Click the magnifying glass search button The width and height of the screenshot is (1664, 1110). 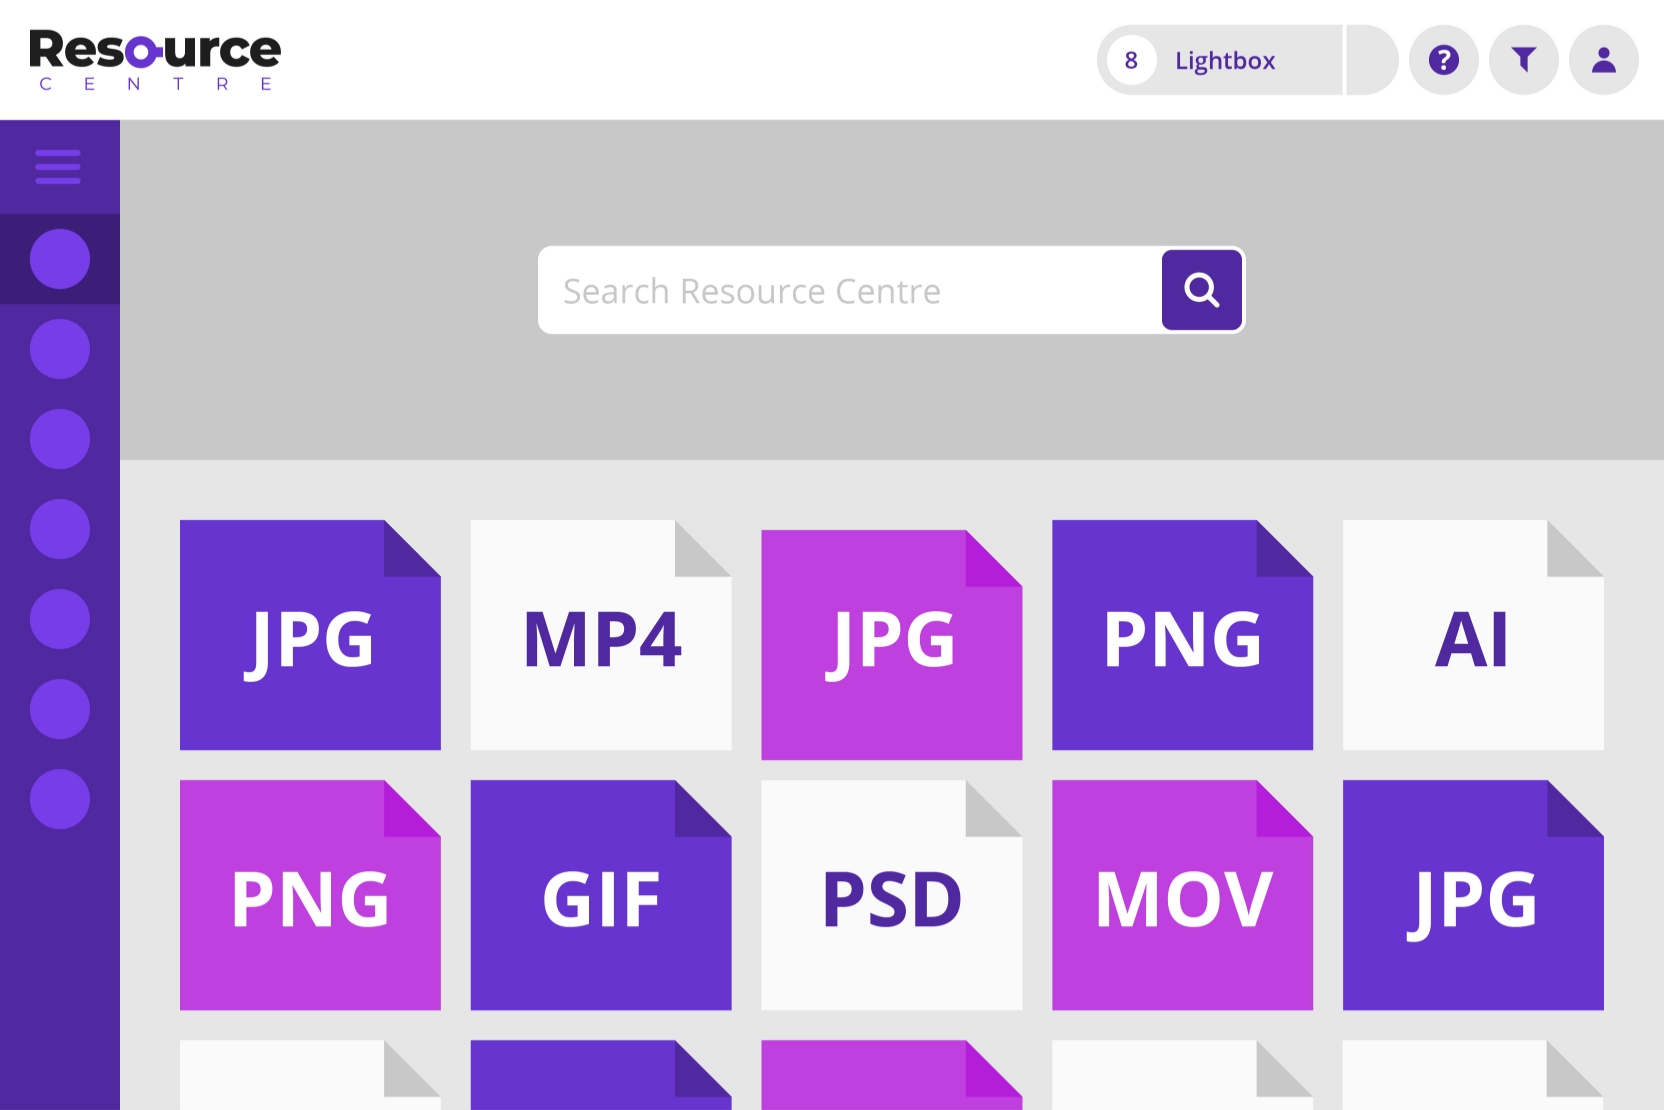pyautogui.click(x=1201, y=290)
